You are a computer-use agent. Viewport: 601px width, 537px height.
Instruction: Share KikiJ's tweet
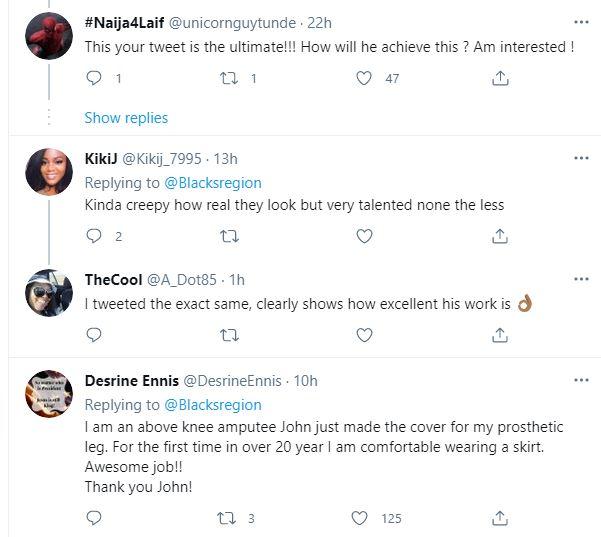click(x=500, y=236)
